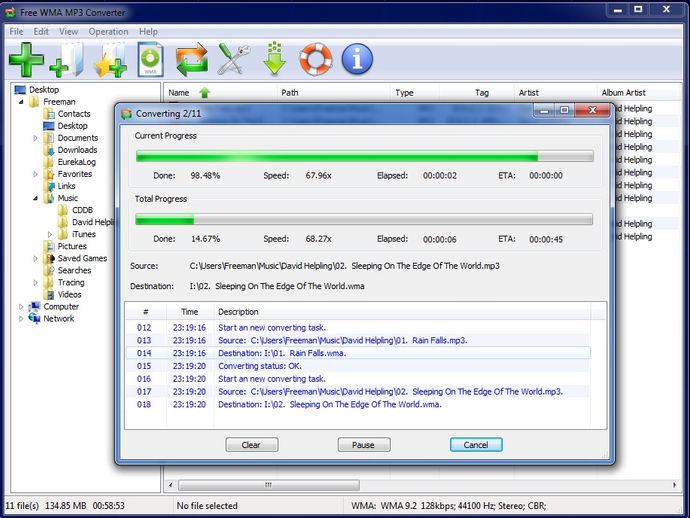Expand the Network node
The width and height of the screenshot is (690, 518).
21,319
